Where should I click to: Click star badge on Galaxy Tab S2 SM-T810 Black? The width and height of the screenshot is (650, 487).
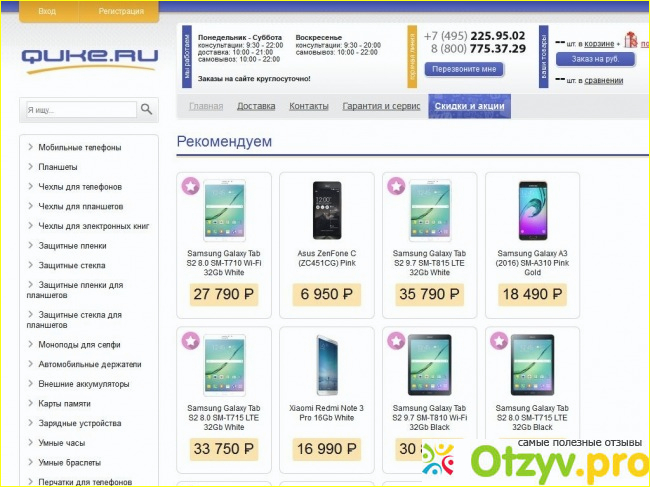[x=396, y=341]
